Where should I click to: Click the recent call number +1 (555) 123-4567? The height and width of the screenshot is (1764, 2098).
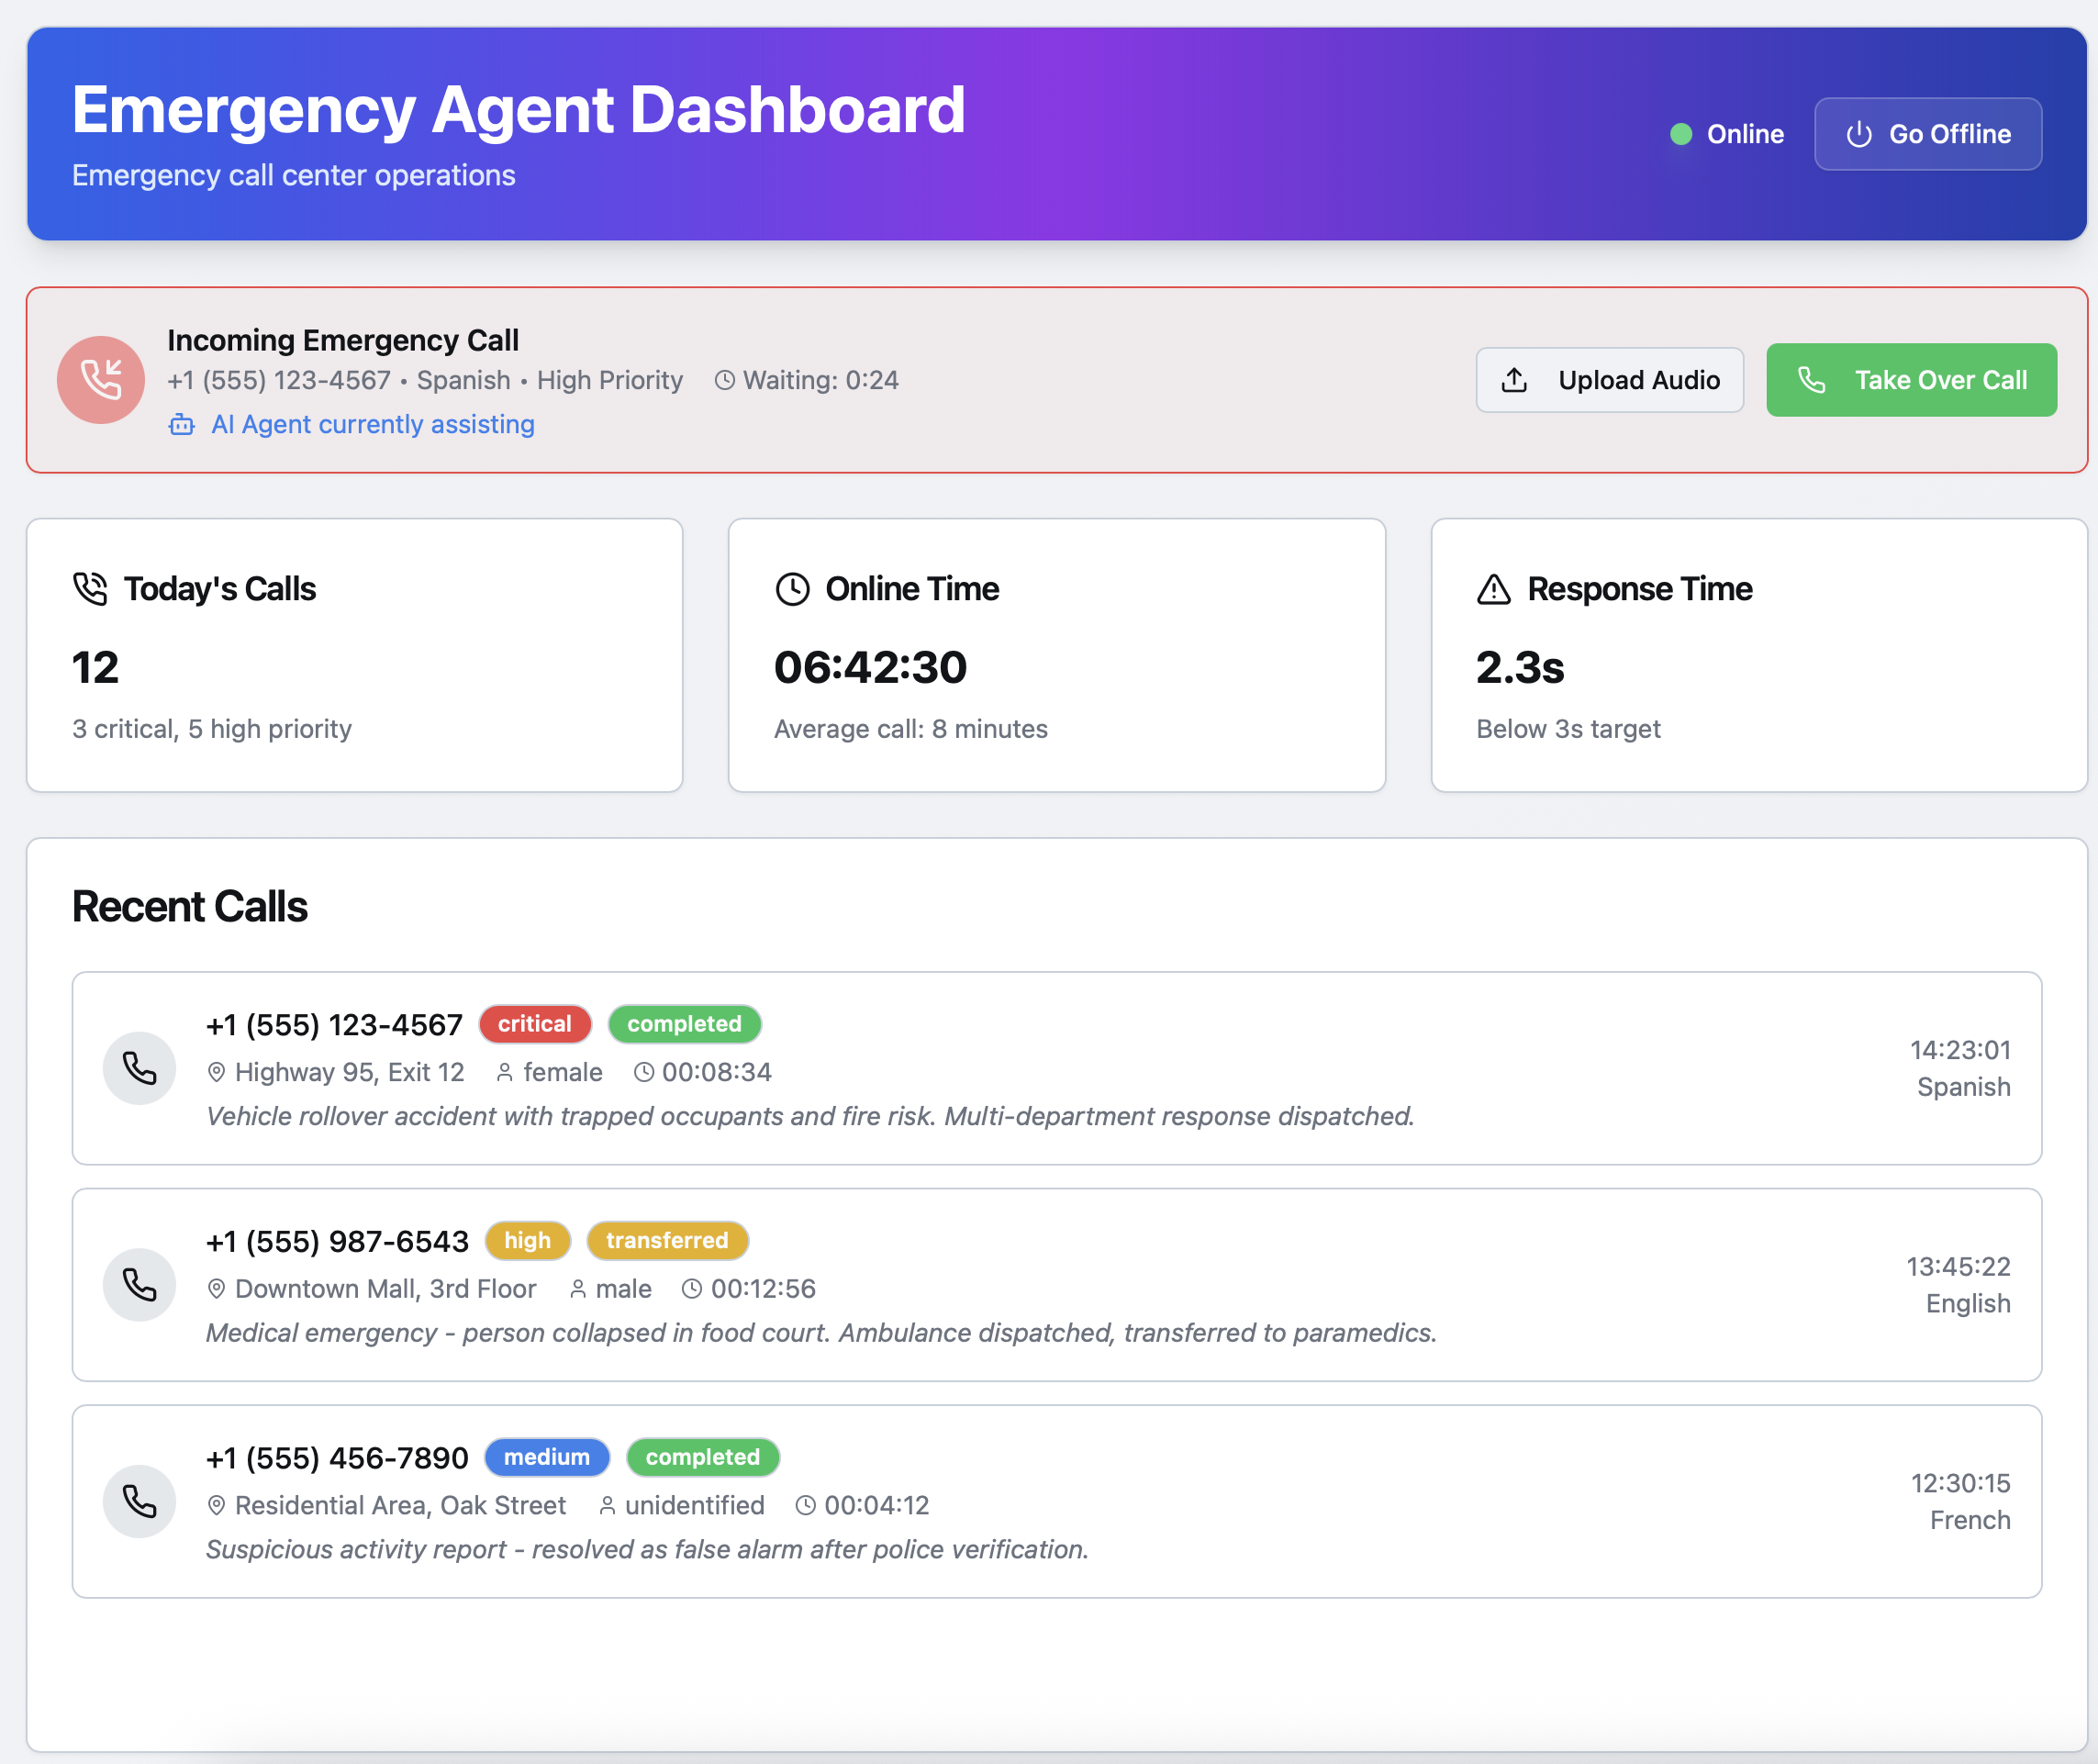(x=334, y=1025)
